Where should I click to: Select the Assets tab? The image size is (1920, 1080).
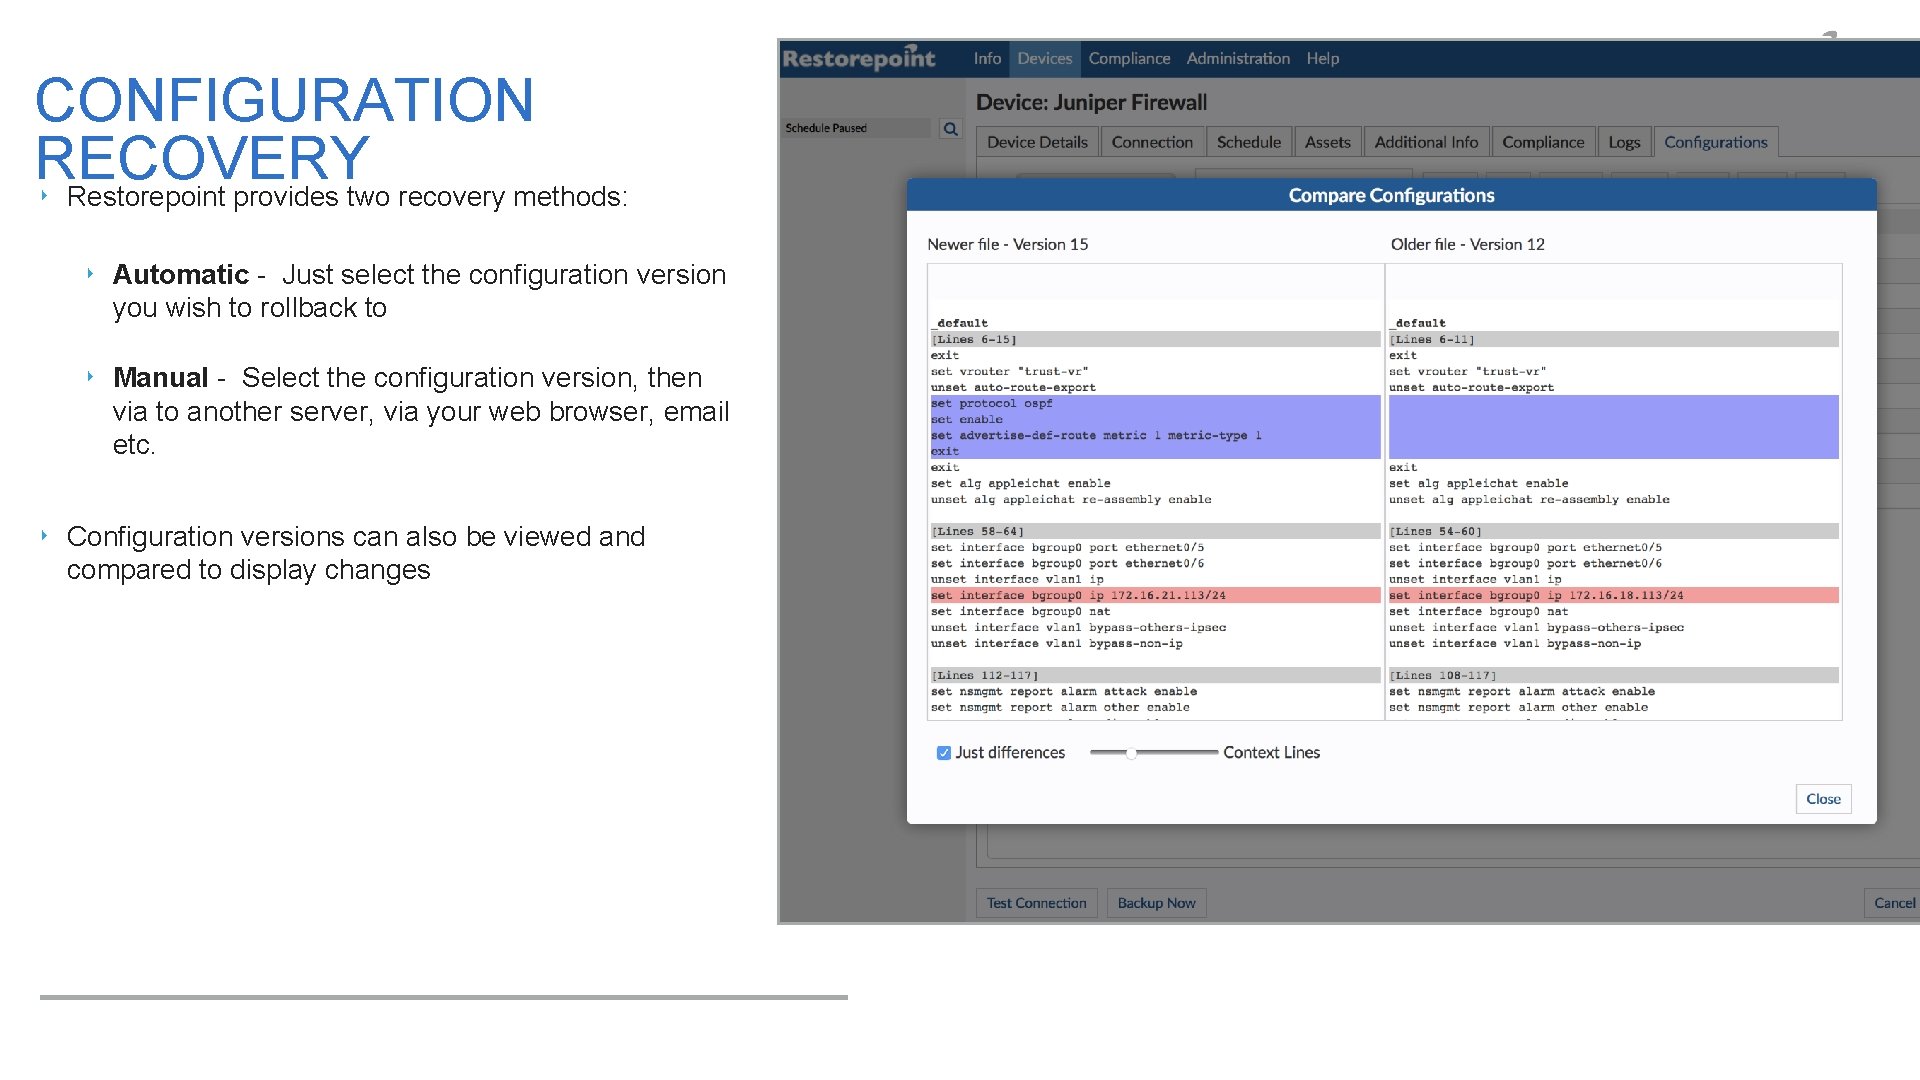pos(1327,142)
